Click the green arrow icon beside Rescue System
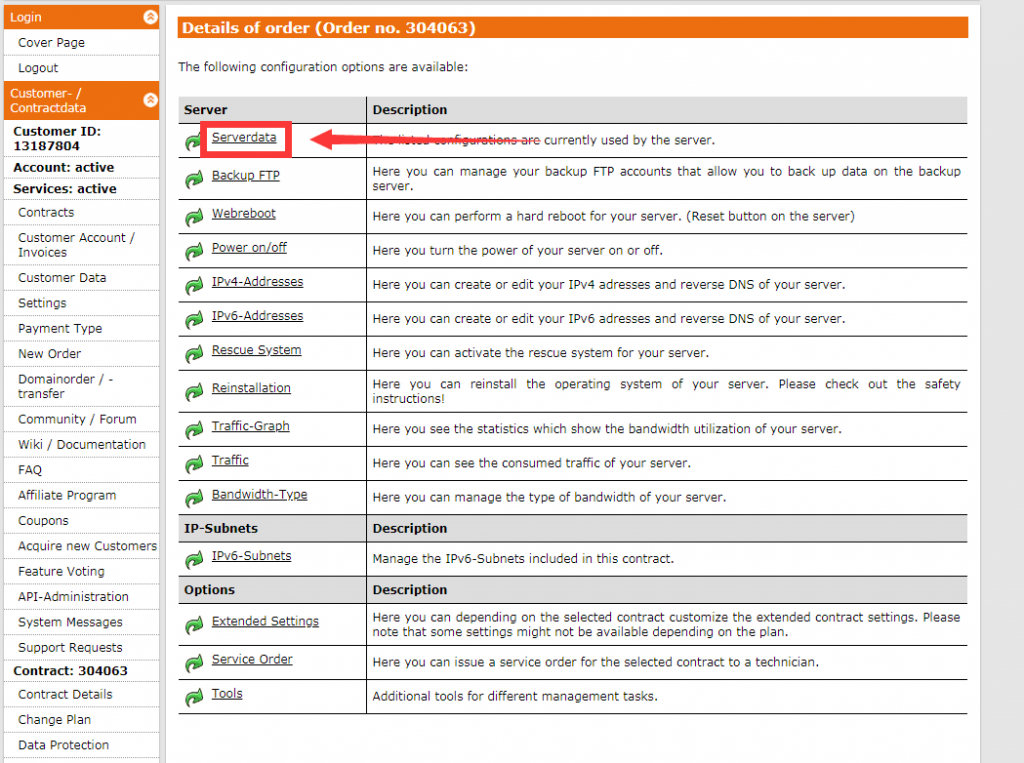1024x763 pixels. (194, 353)
